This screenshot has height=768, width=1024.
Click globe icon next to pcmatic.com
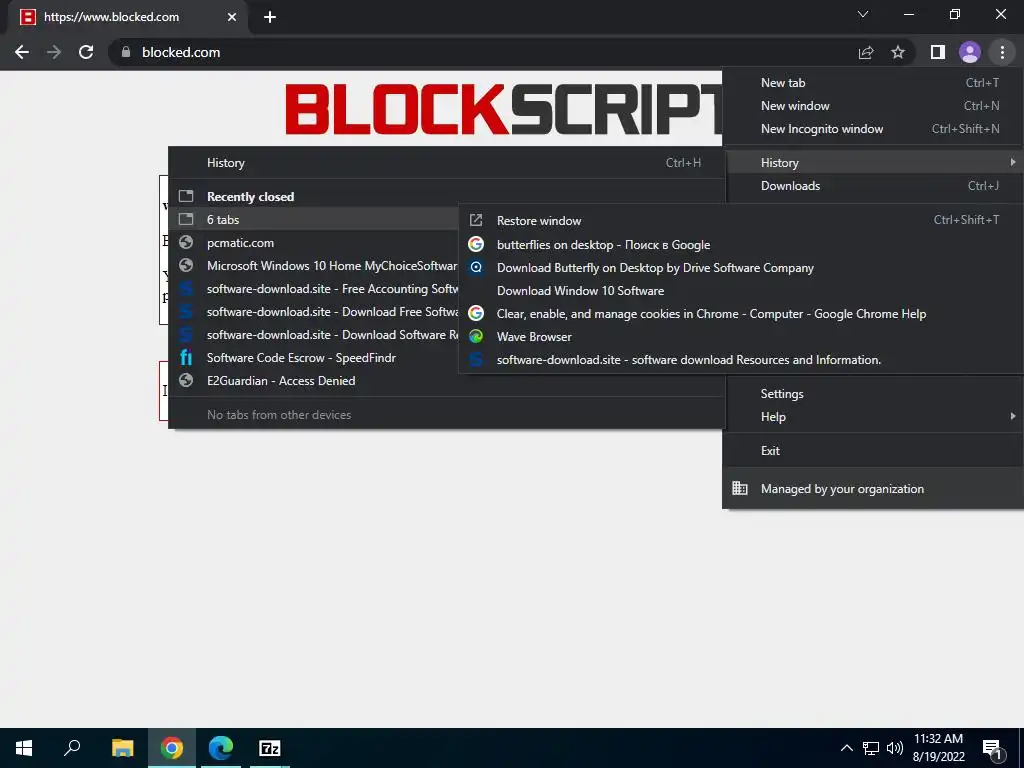(x=186, y=242)
